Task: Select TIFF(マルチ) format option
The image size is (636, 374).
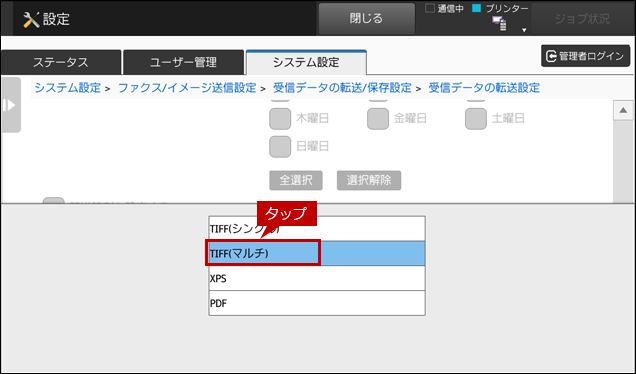Action: coord(317,254)
